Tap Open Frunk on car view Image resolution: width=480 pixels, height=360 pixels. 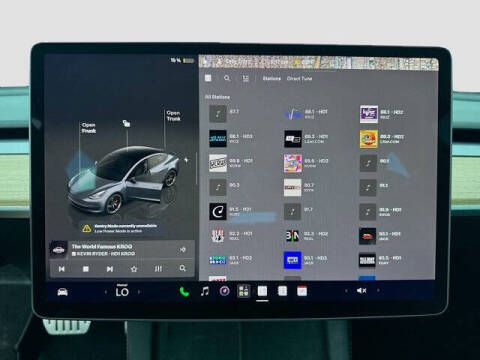[x=89, y=128]
